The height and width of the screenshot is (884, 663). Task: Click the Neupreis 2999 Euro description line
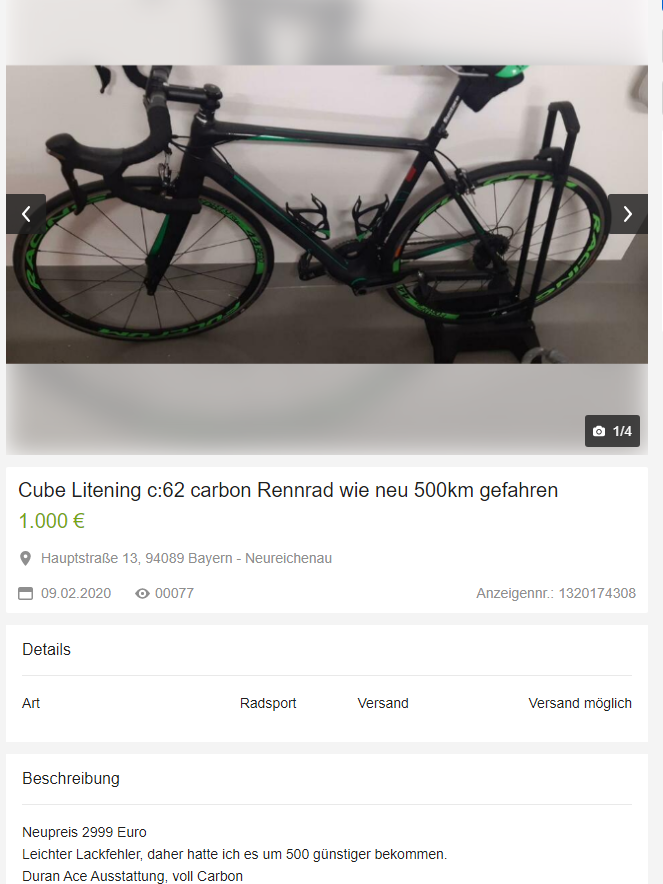(x=85, y=832)
